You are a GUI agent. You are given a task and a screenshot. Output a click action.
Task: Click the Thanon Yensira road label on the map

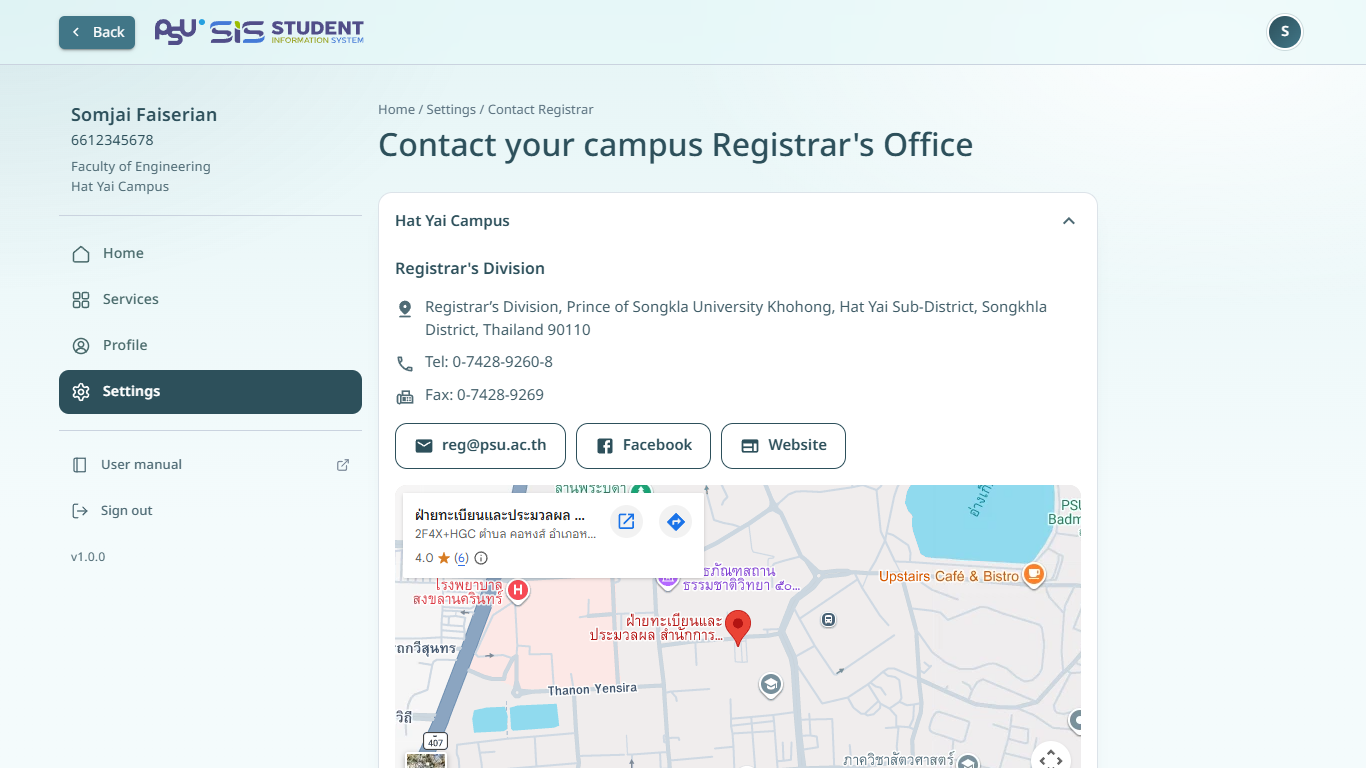[592, 689]
